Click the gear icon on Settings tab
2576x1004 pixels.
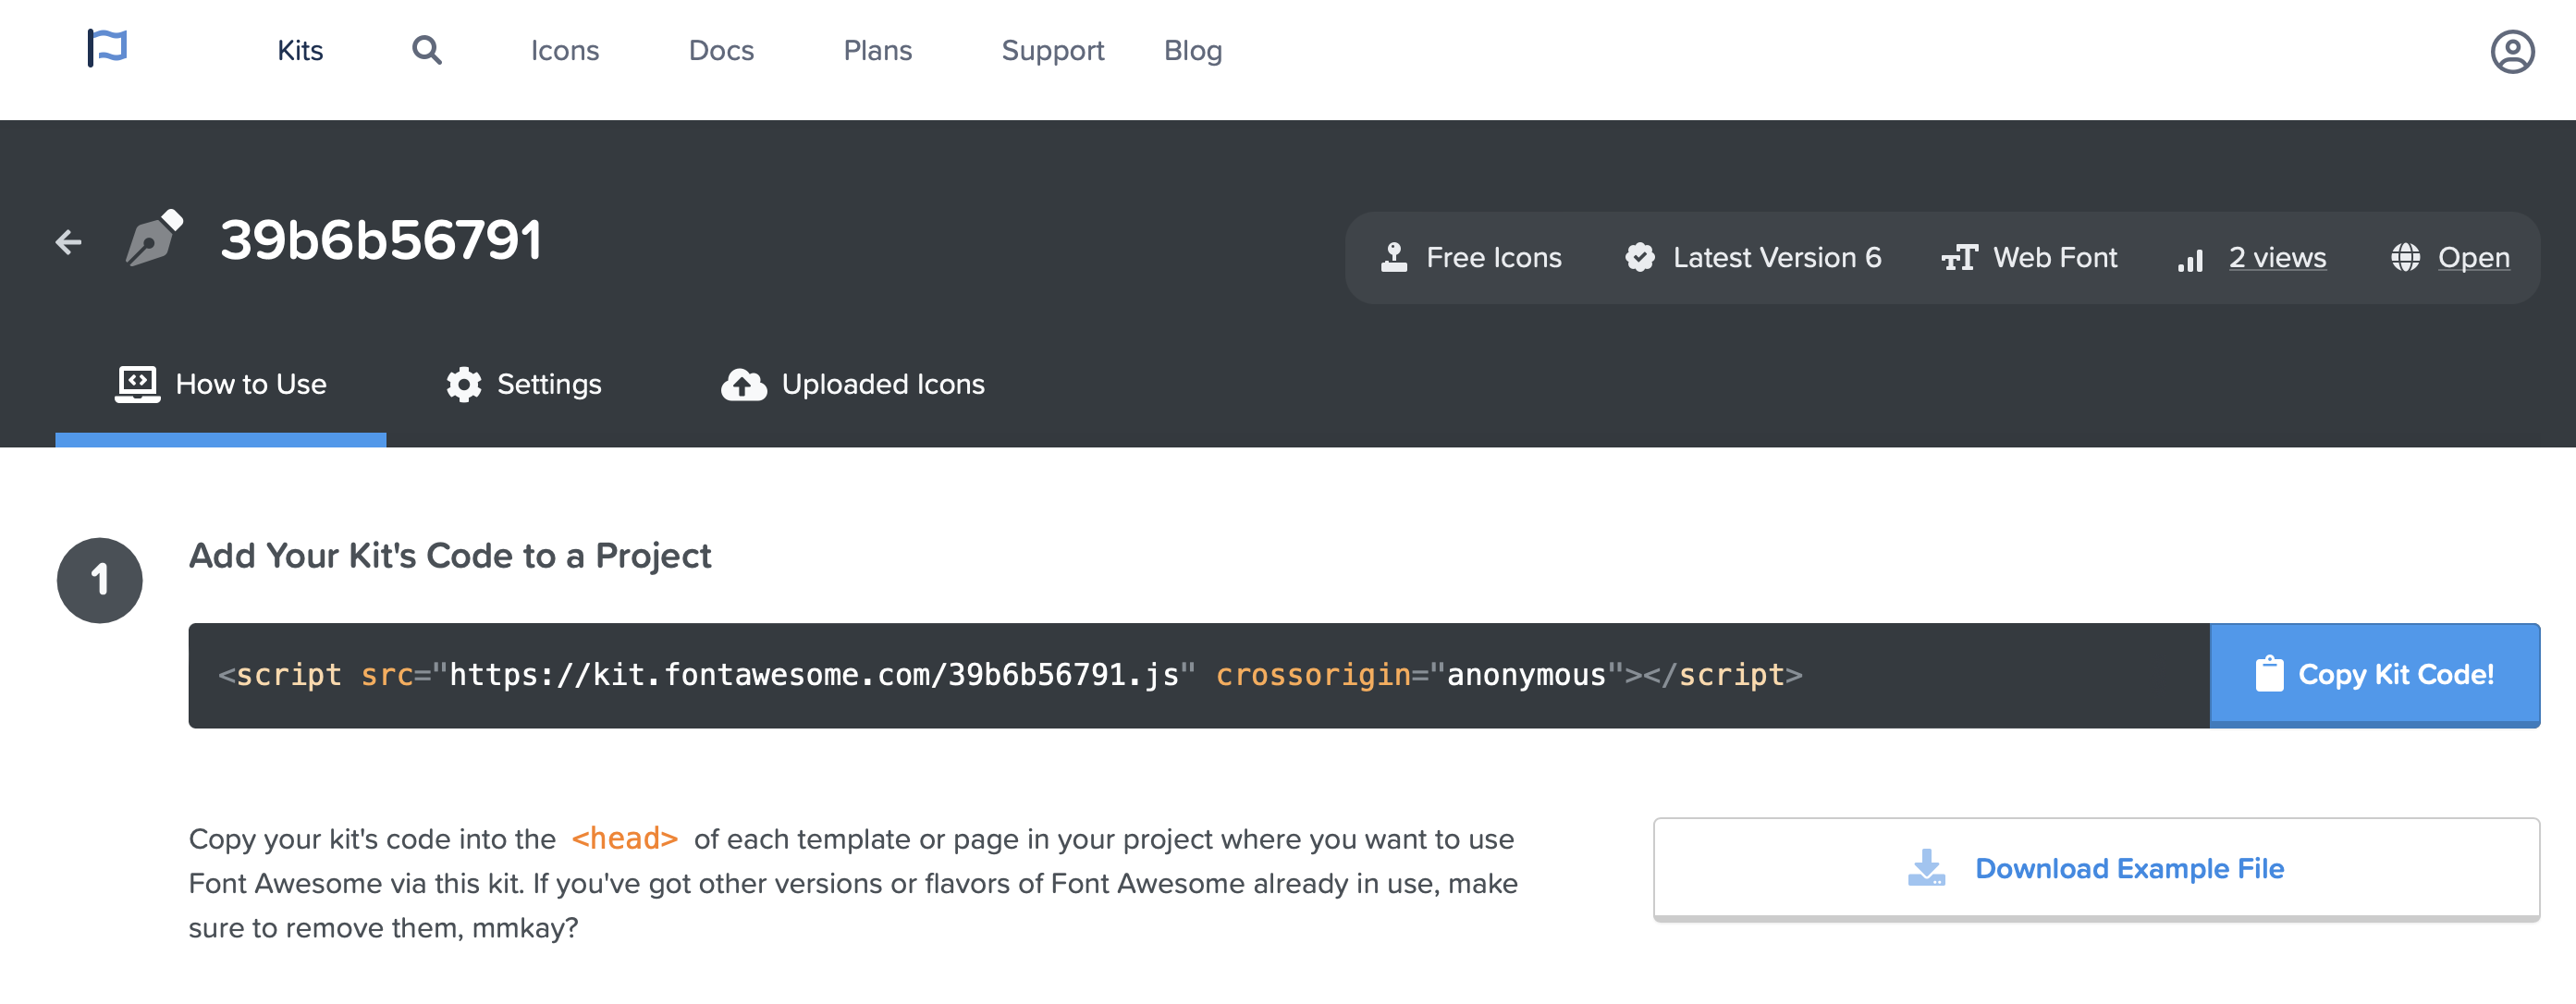[464, 384]
